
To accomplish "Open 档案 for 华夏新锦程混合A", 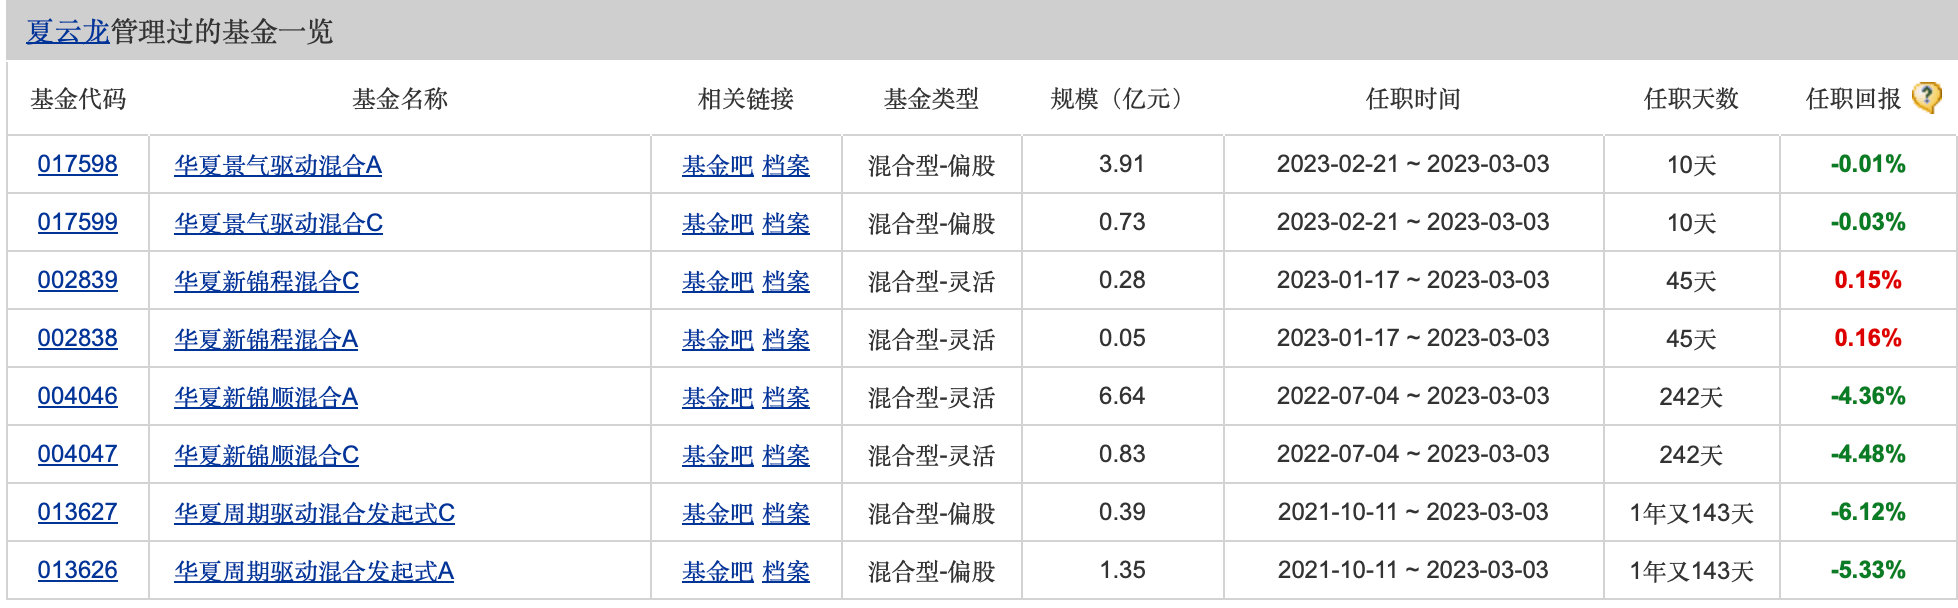I will click(x=786, y=339).
